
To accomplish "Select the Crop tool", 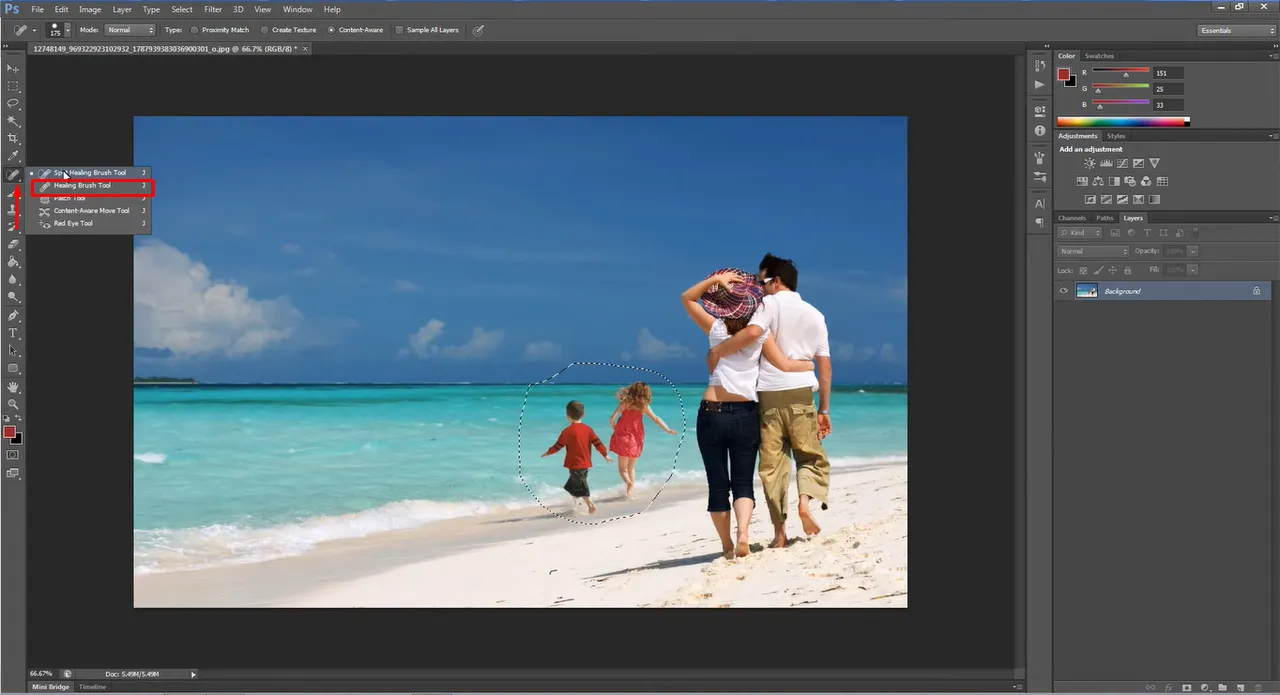I will pyautogui.click(x=13, y=138).
